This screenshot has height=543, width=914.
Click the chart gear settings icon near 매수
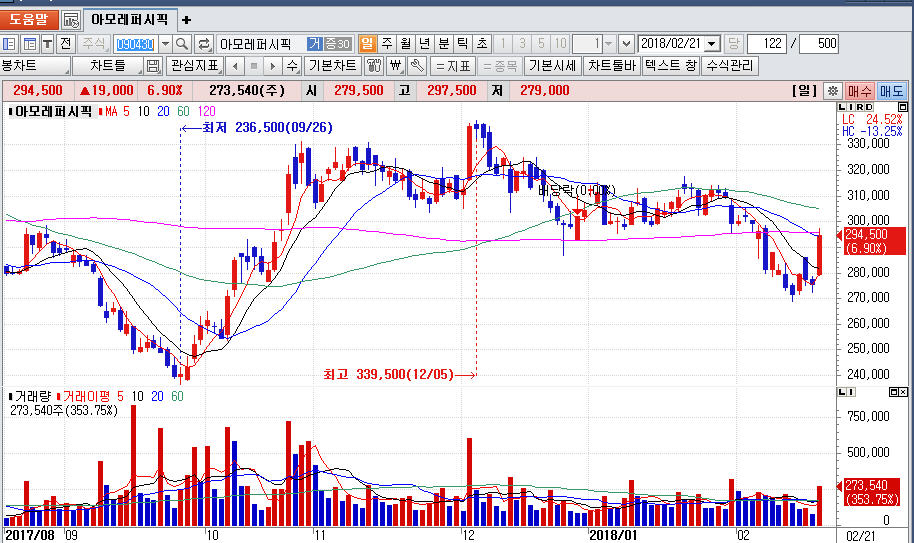click(832, 91)
